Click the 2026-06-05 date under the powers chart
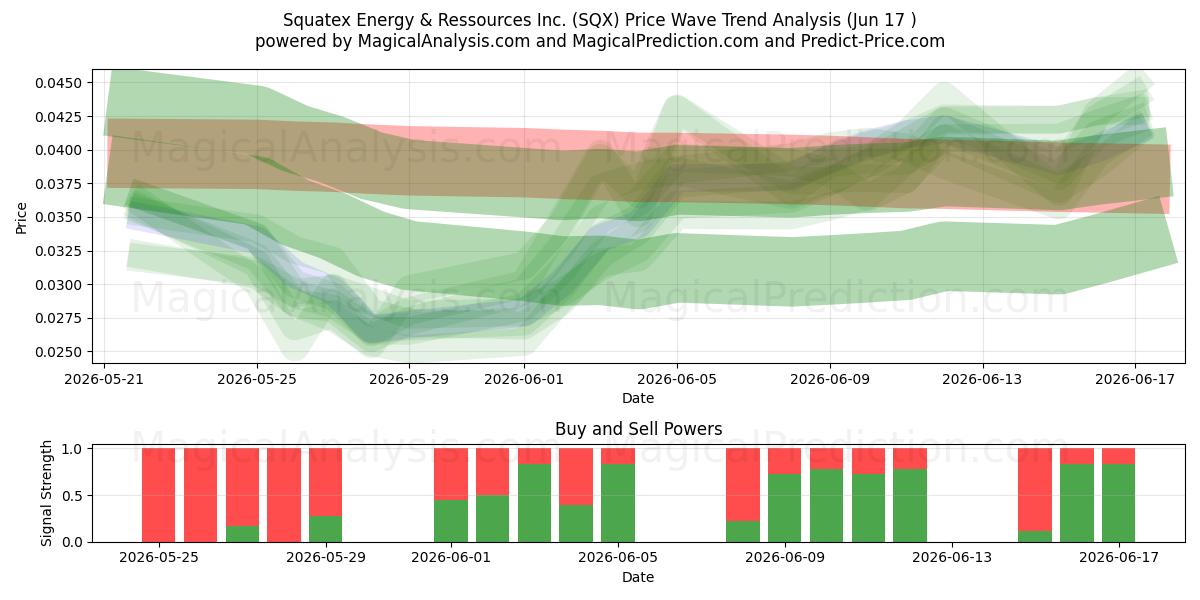The width and height of the screenshot is (1200, 600). click(618, 558)
